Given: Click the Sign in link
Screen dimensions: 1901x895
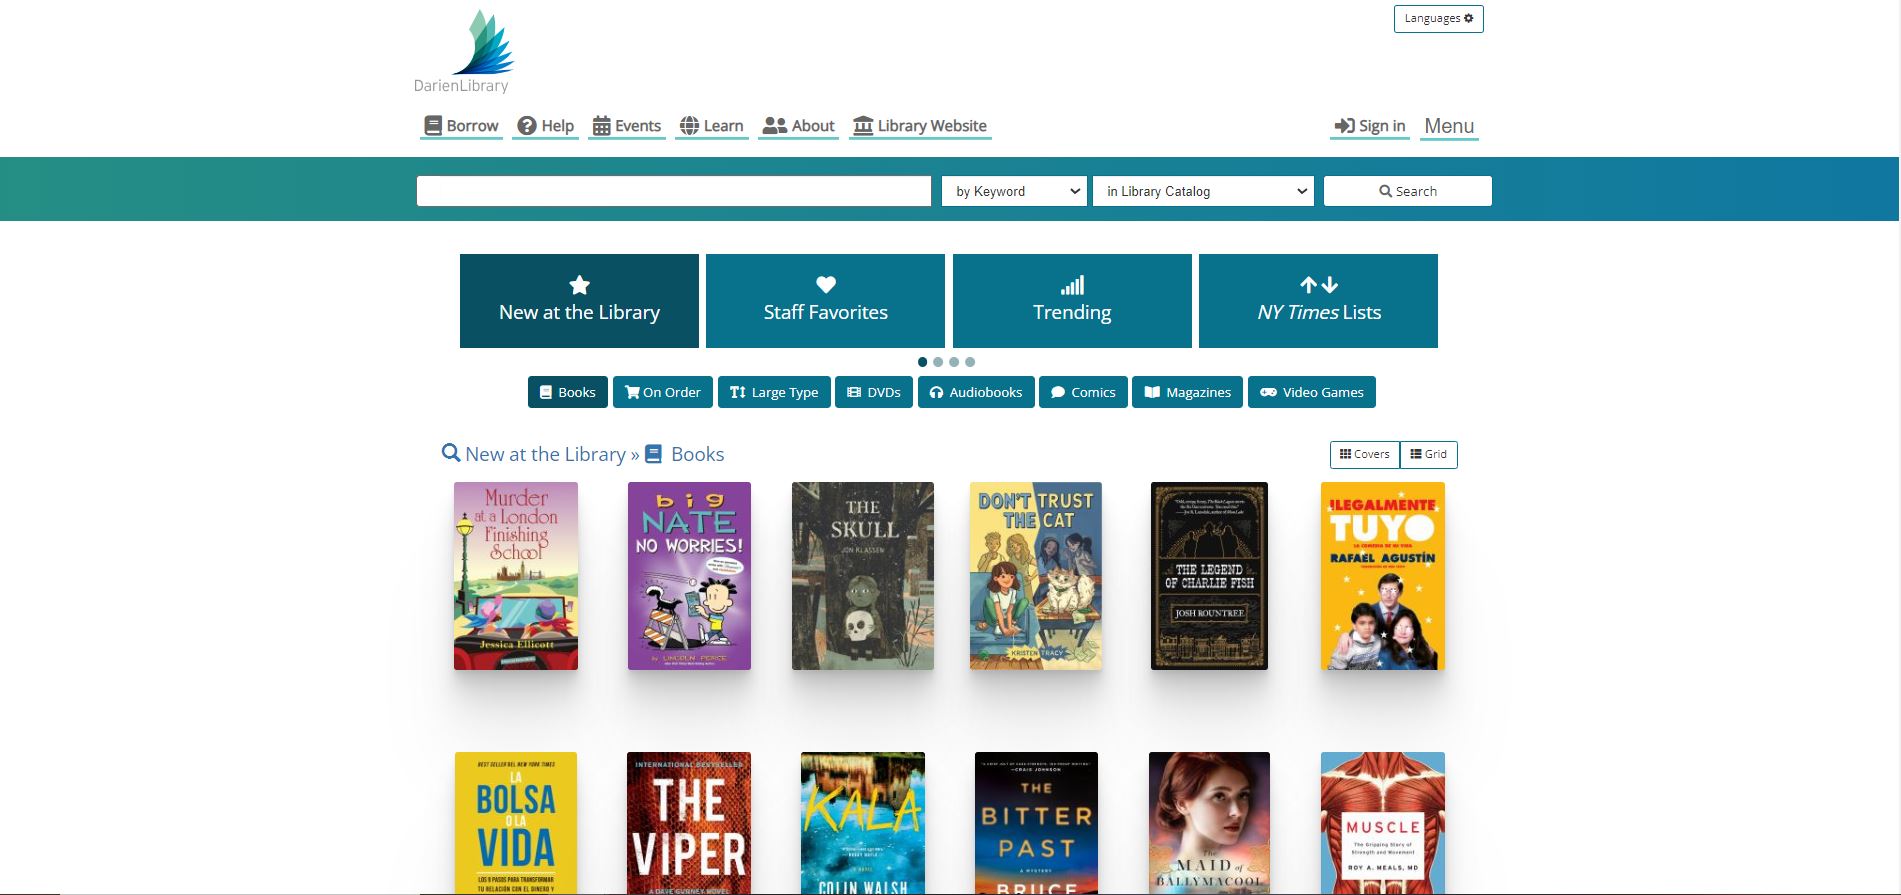Looking at the screenshot, I should click(1370, 126).
